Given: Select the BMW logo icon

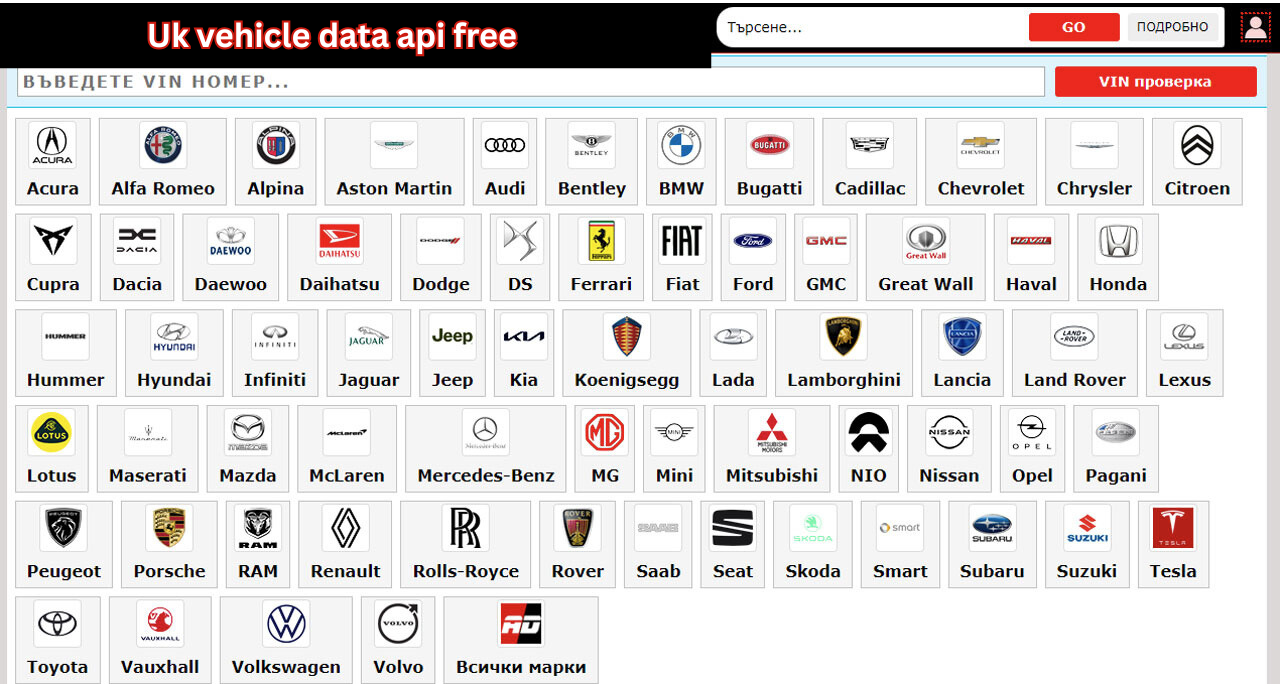Looking at the screenshot, I should point(681,146).
